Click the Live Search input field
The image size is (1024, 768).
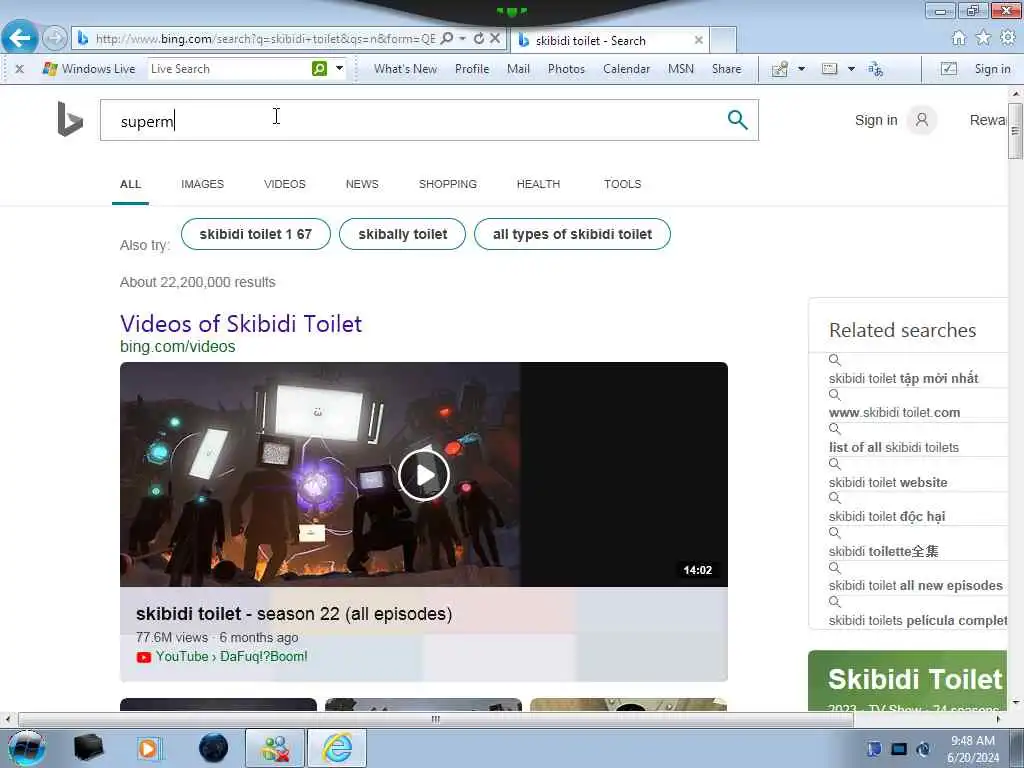(229, 69)
